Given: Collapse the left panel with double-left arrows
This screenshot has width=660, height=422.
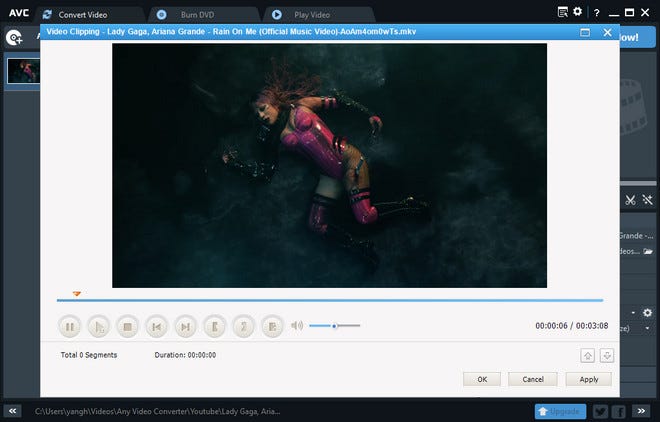Looking at the screenshot, I should point(13,411).
